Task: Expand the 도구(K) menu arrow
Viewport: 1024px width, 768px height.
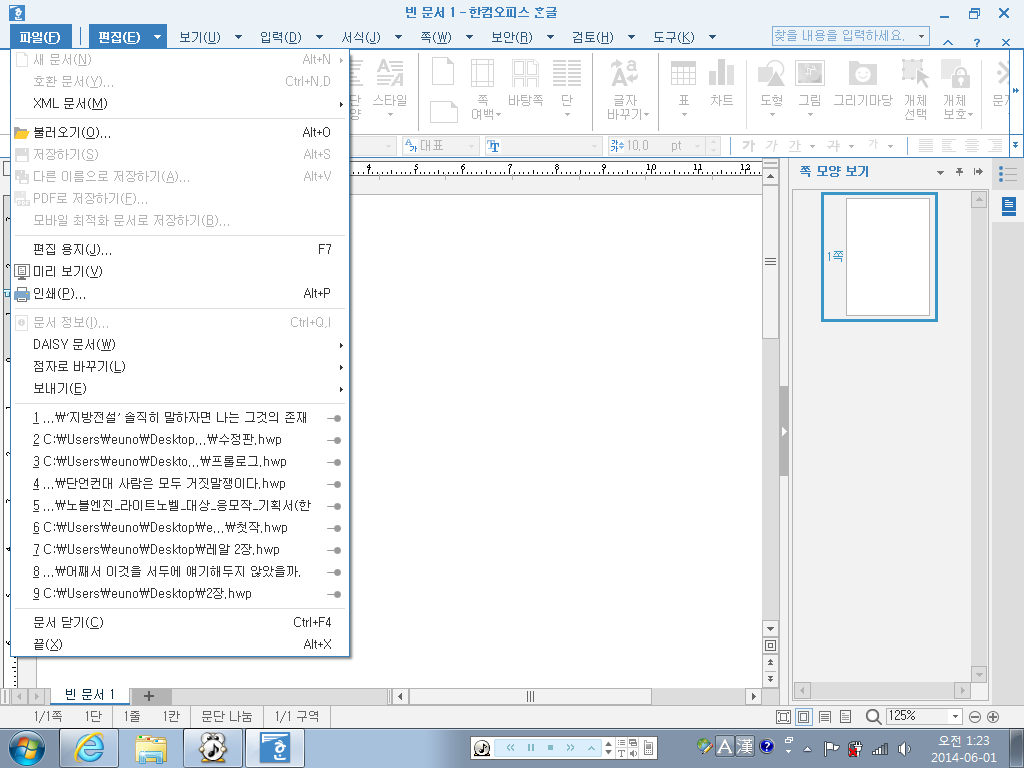Action: point(712,37)
